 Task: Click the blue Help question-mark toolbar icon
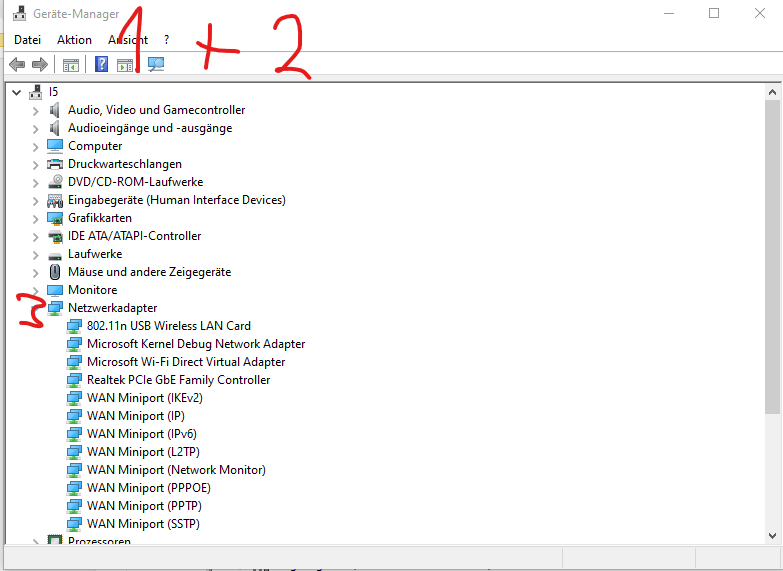[x=101, y=64]
